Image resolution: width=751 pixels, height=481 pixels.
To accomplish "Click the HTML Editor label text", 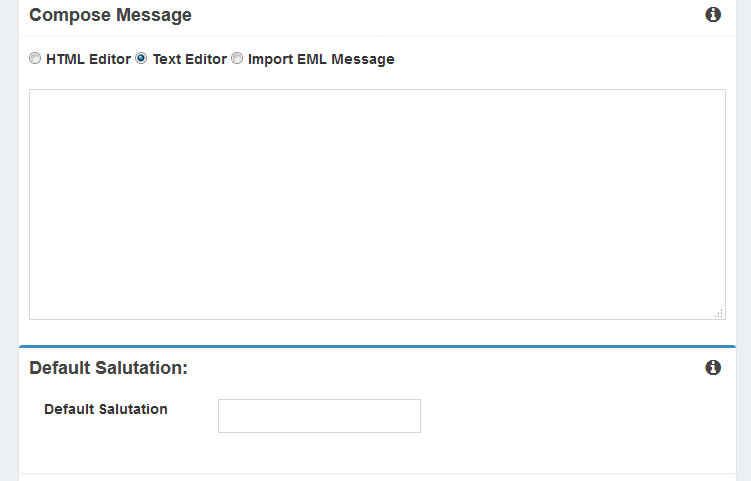I will 88,59.
